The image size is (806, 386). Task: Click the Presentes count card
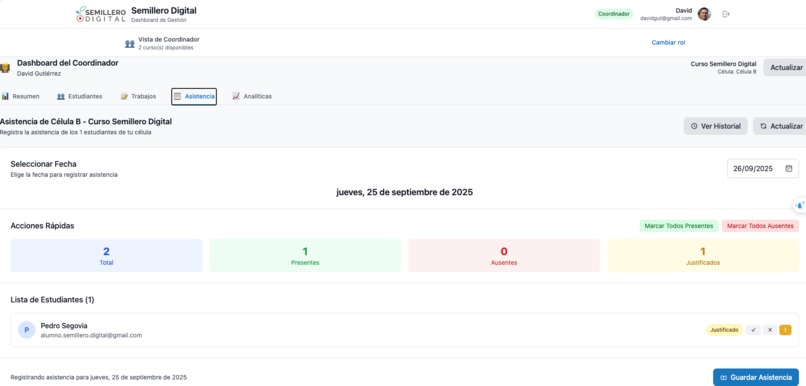(305, 255)
